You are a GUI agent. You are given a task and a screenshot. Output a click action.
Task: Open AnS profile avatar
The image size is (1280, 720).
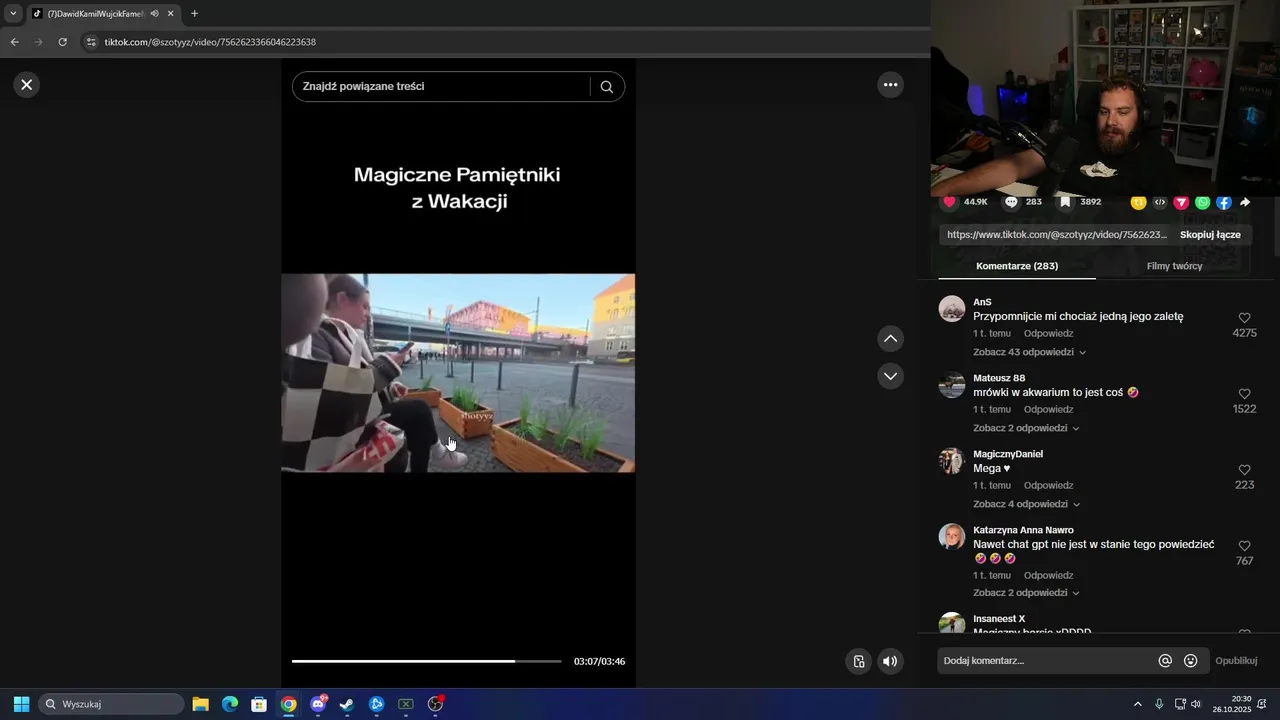pyautogui.click(x=952, y=308)
